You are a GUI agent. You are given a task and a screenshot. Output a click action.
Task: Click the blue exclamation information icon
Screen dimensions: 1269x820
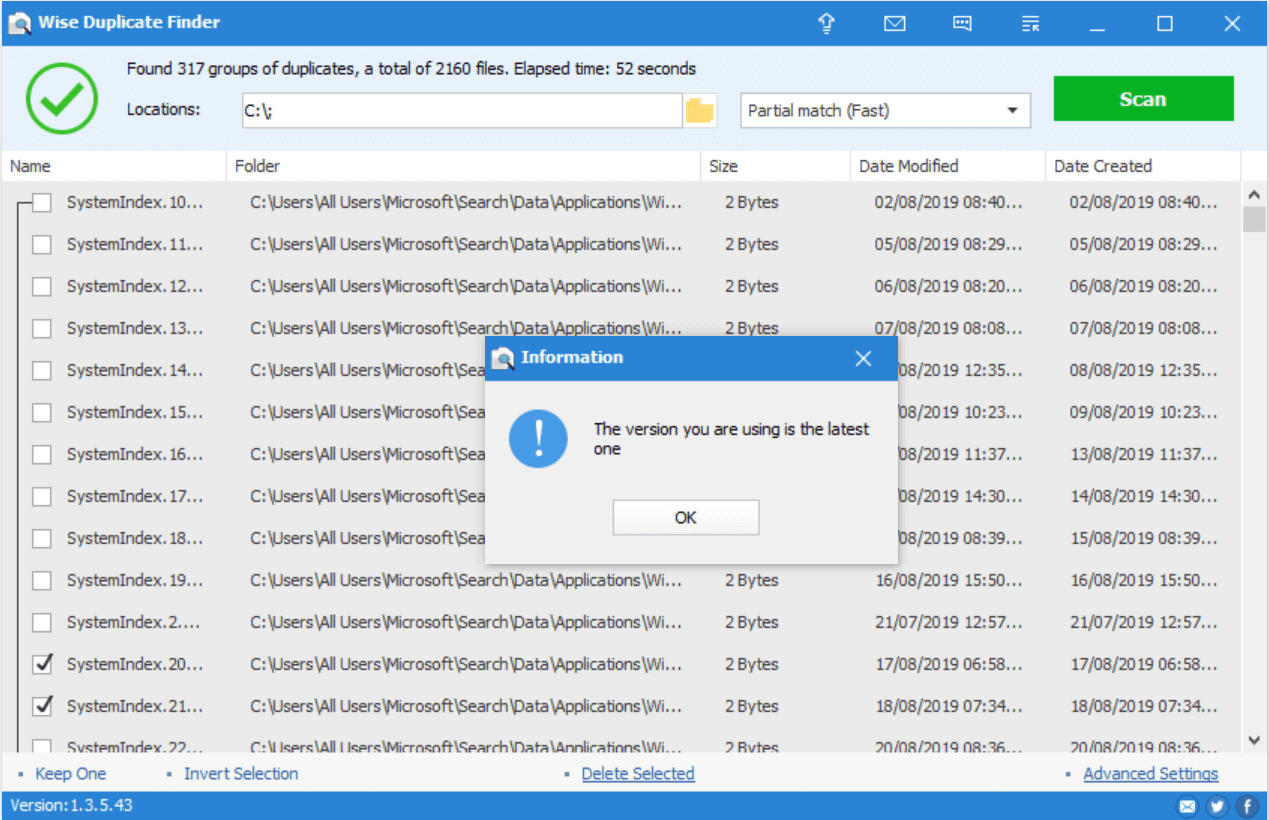click(x=538, y=438)
